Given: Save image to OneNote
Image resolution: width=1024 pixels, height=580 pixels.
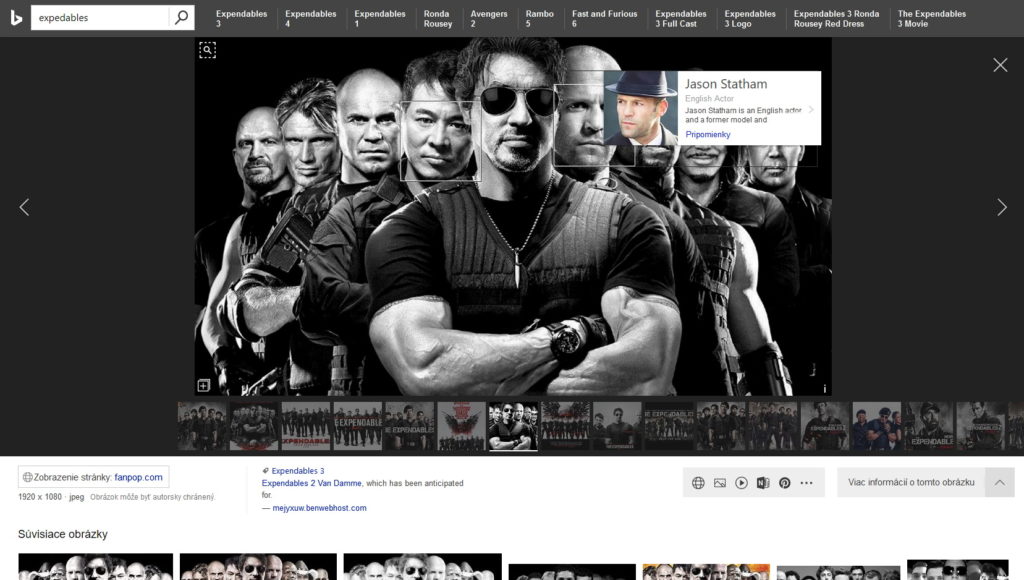Looking at the screenshot, I should (763, 483).
